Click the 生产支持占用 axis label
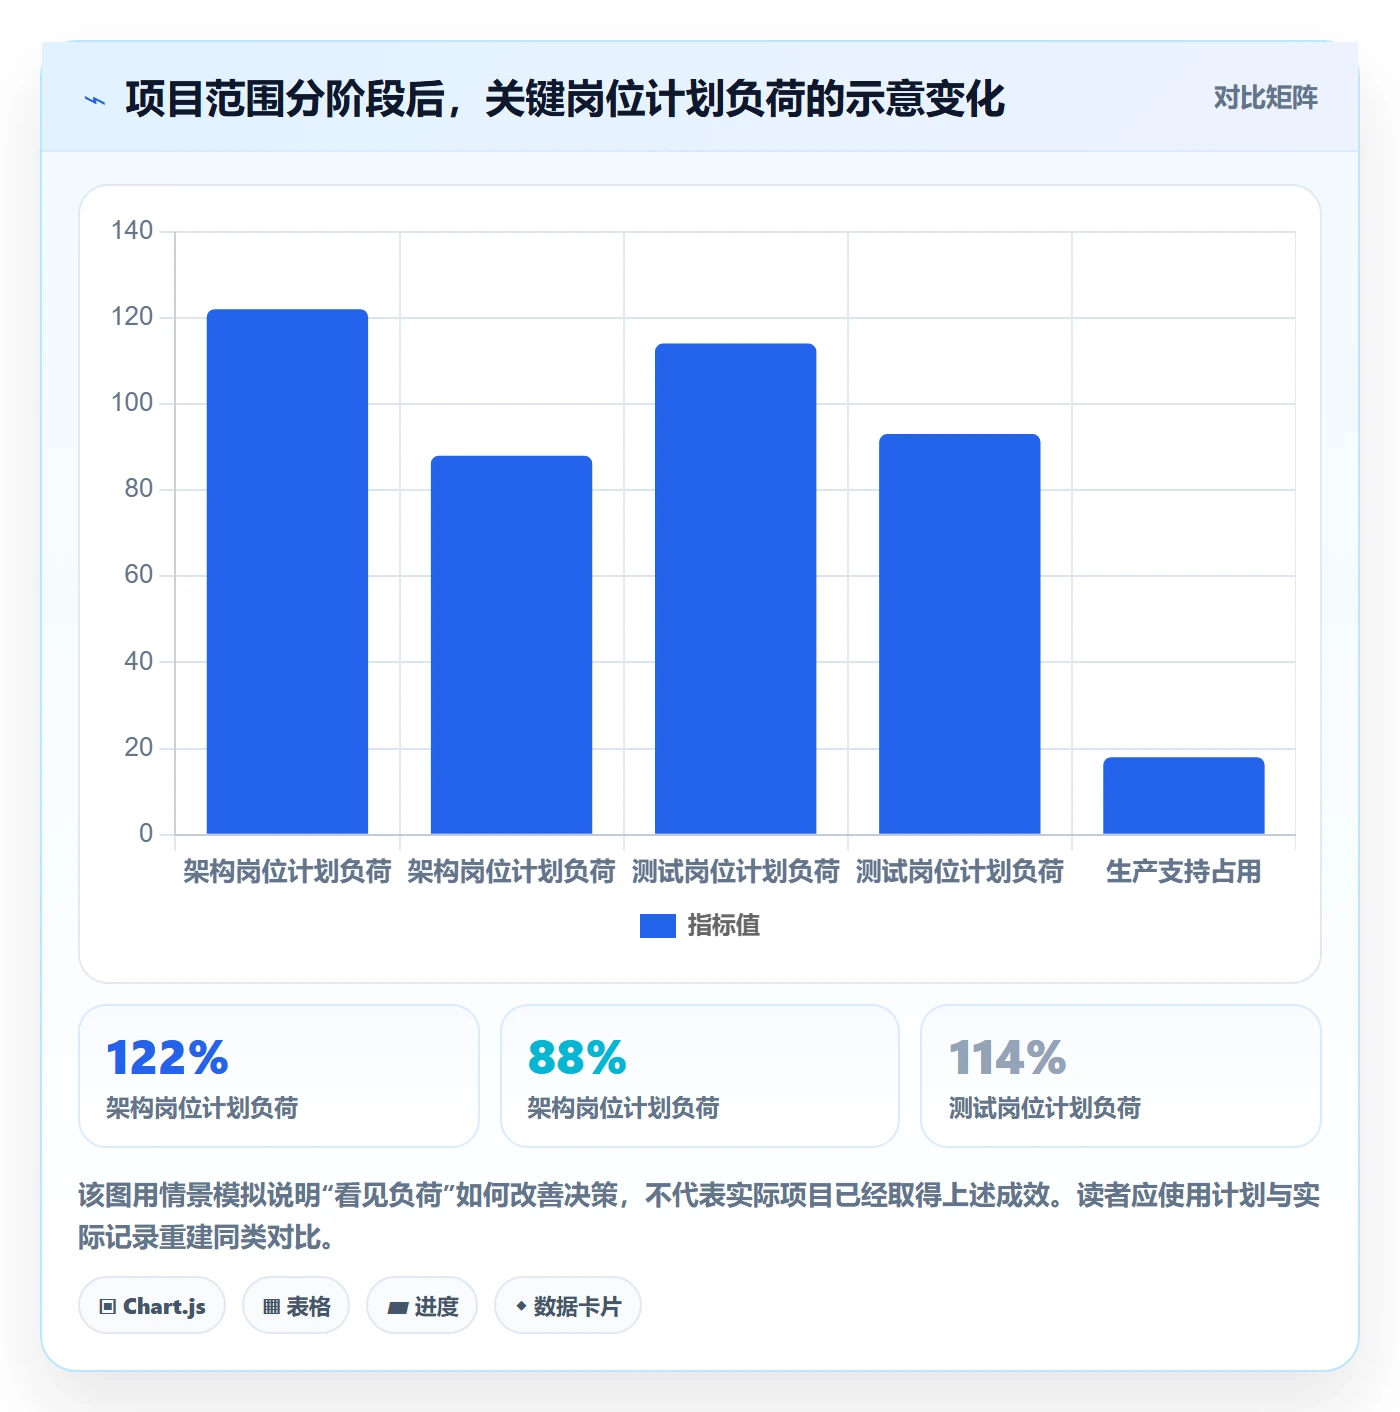1400x1412 pixels. tap(1183, 871)
